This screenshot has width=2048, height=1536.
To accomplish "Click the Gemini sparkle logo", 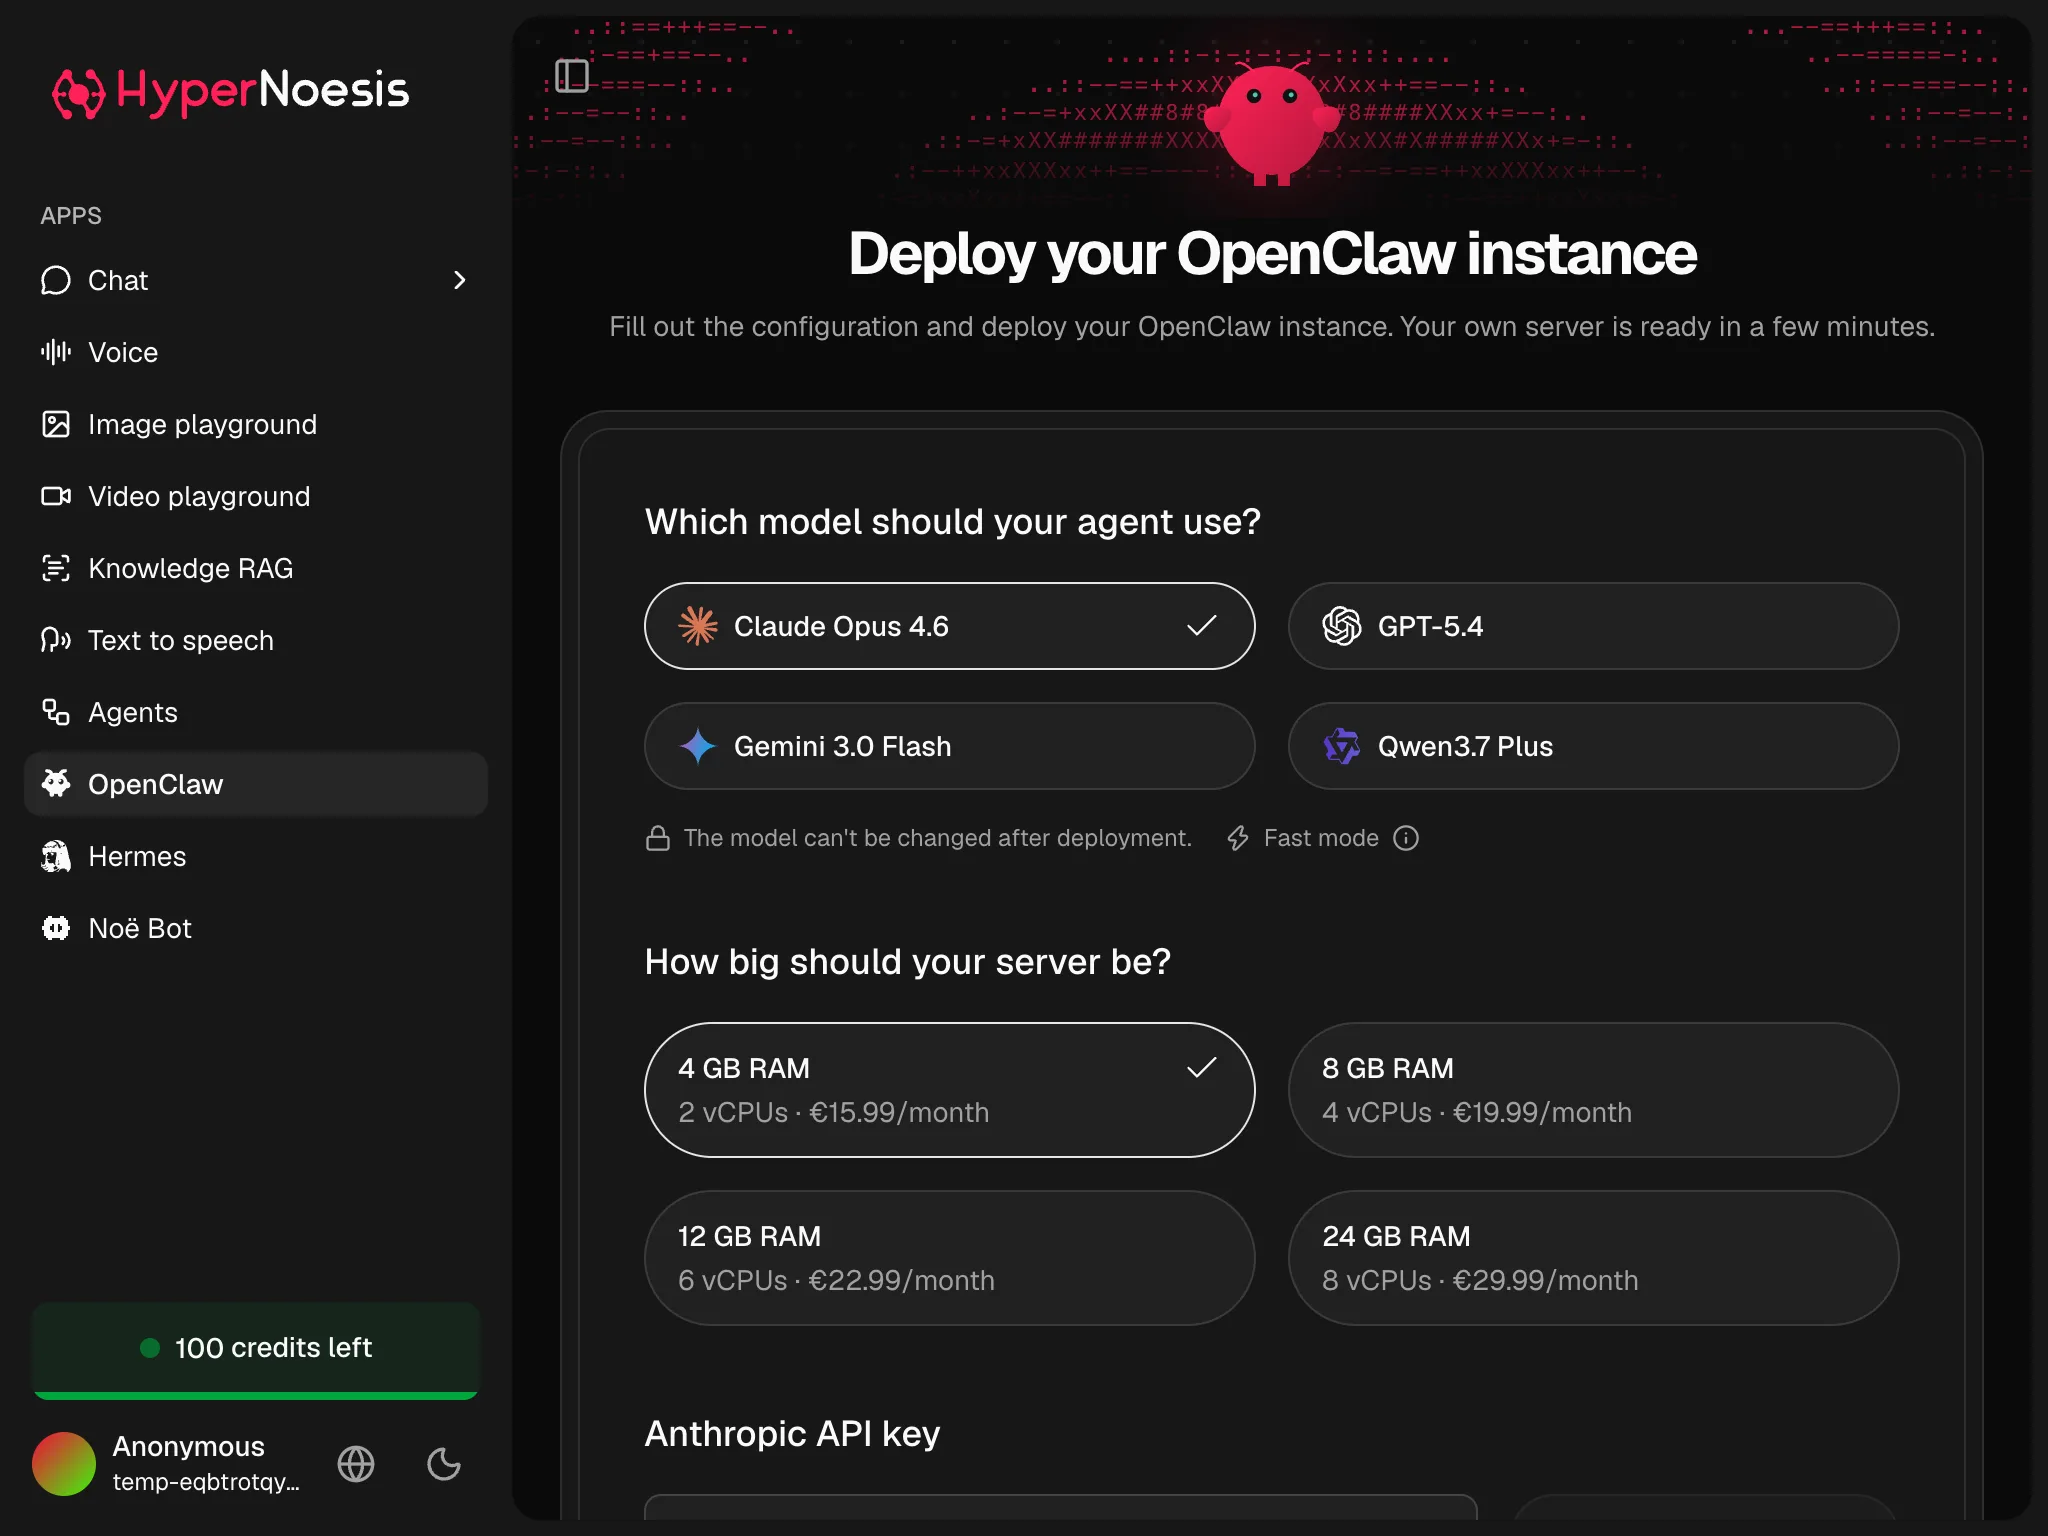I will [698, 746].
